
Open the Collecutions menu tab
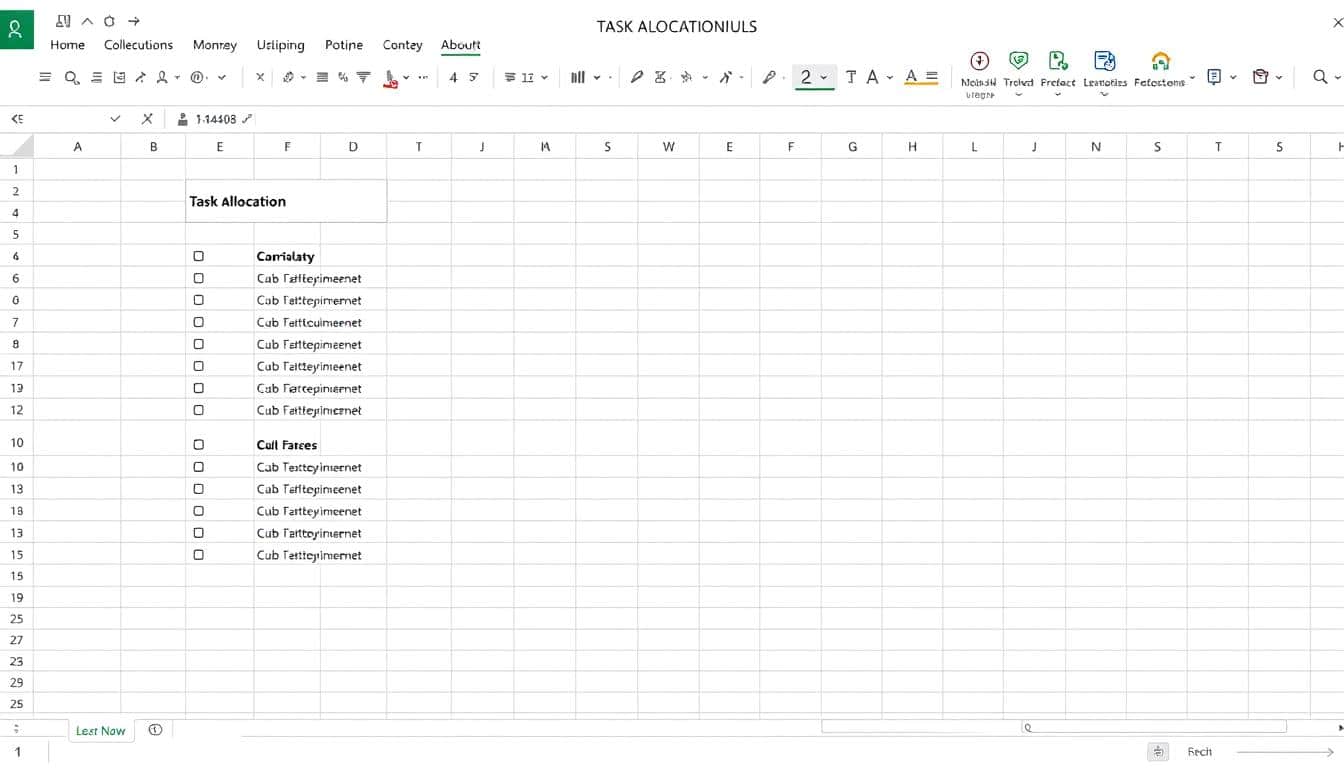(138, 45)
